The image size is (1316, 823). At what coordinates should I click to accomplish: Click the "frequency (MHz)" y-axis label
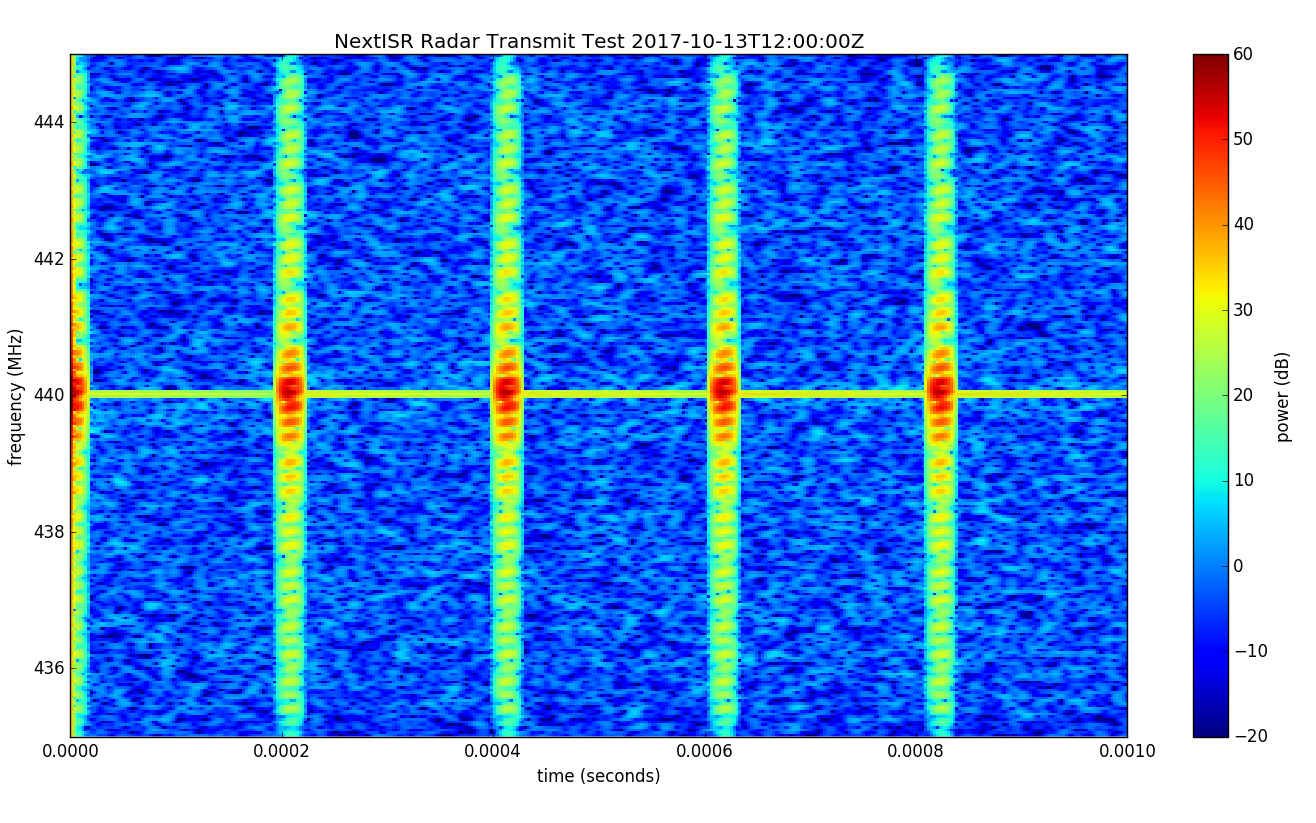click(16, 396)
